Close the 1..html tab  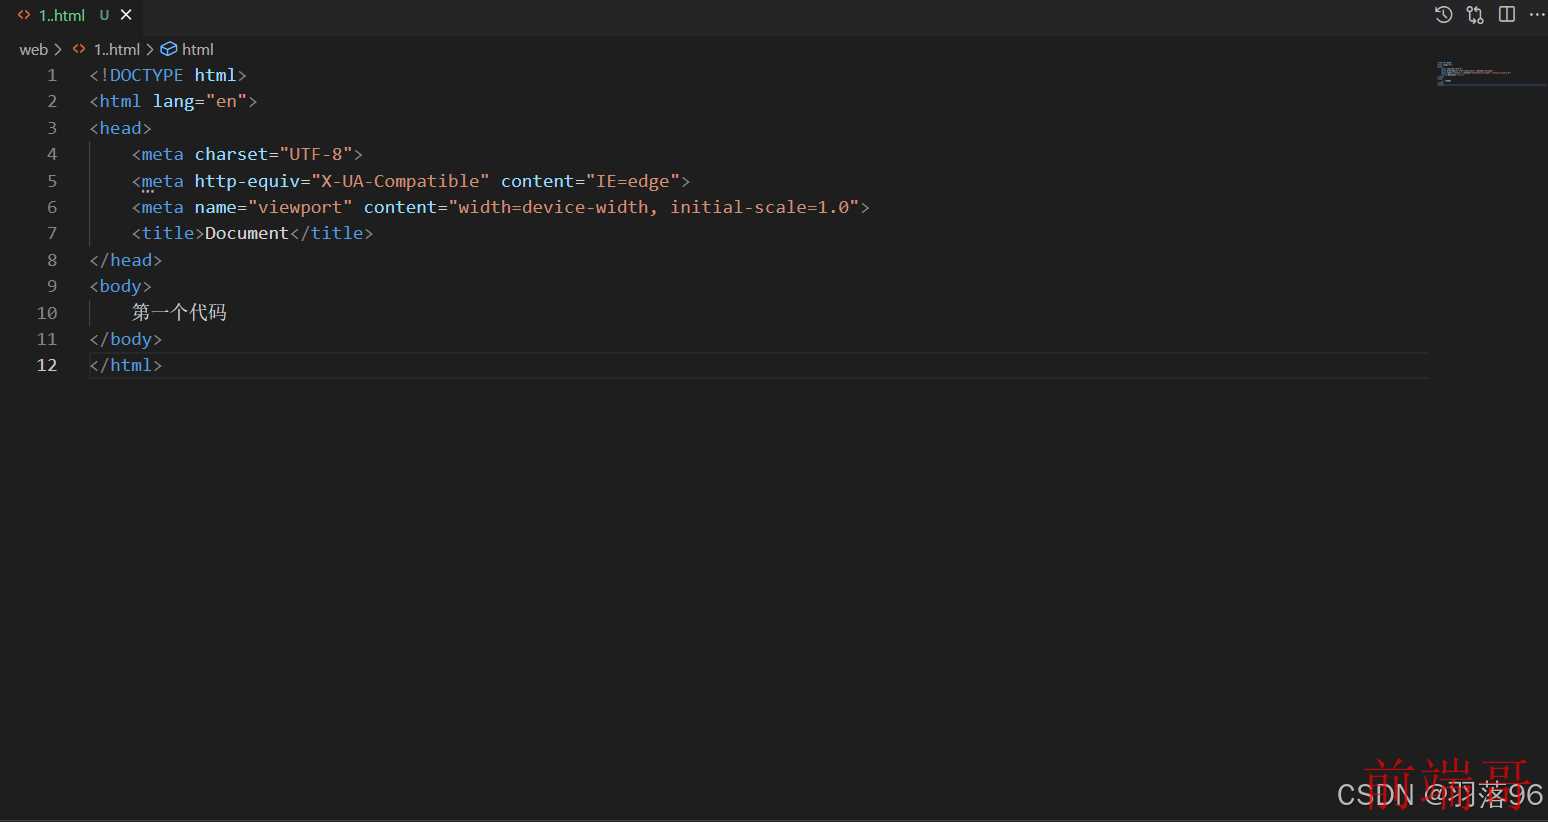click(126, 15)
